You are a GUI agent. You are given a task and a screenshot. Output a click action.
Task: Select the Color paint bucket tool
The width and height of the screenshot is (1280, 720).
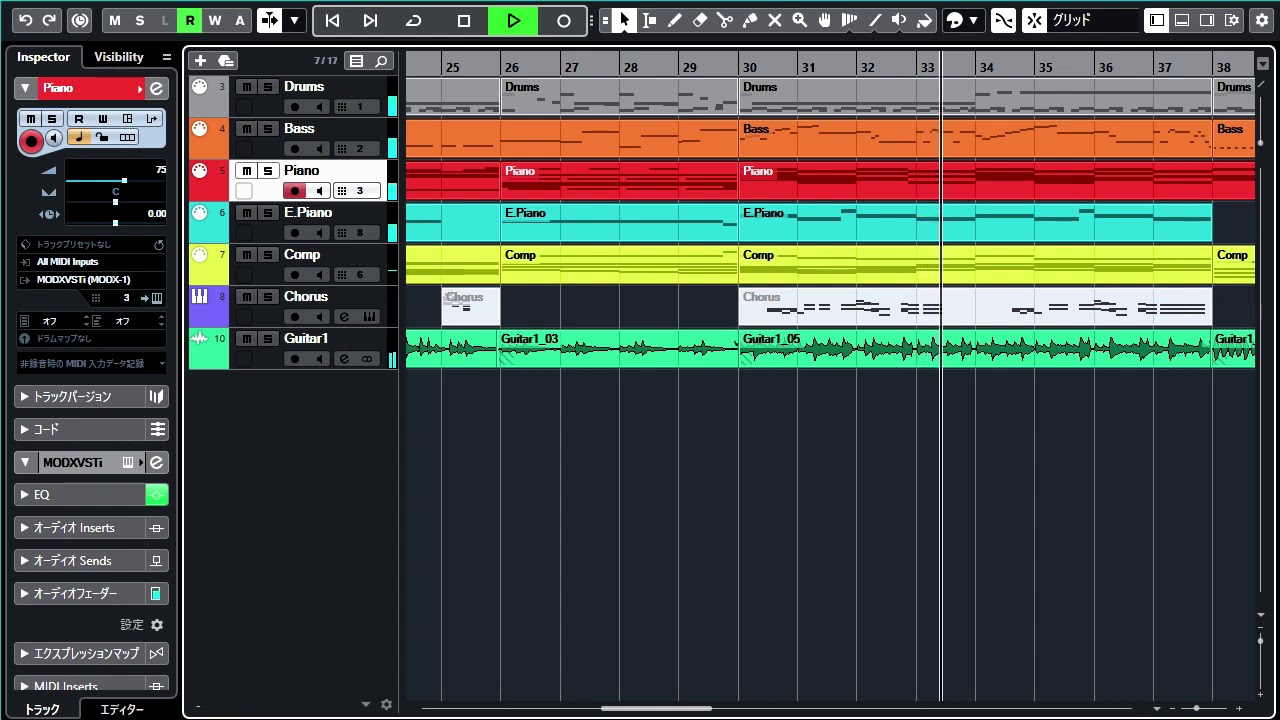924,20
